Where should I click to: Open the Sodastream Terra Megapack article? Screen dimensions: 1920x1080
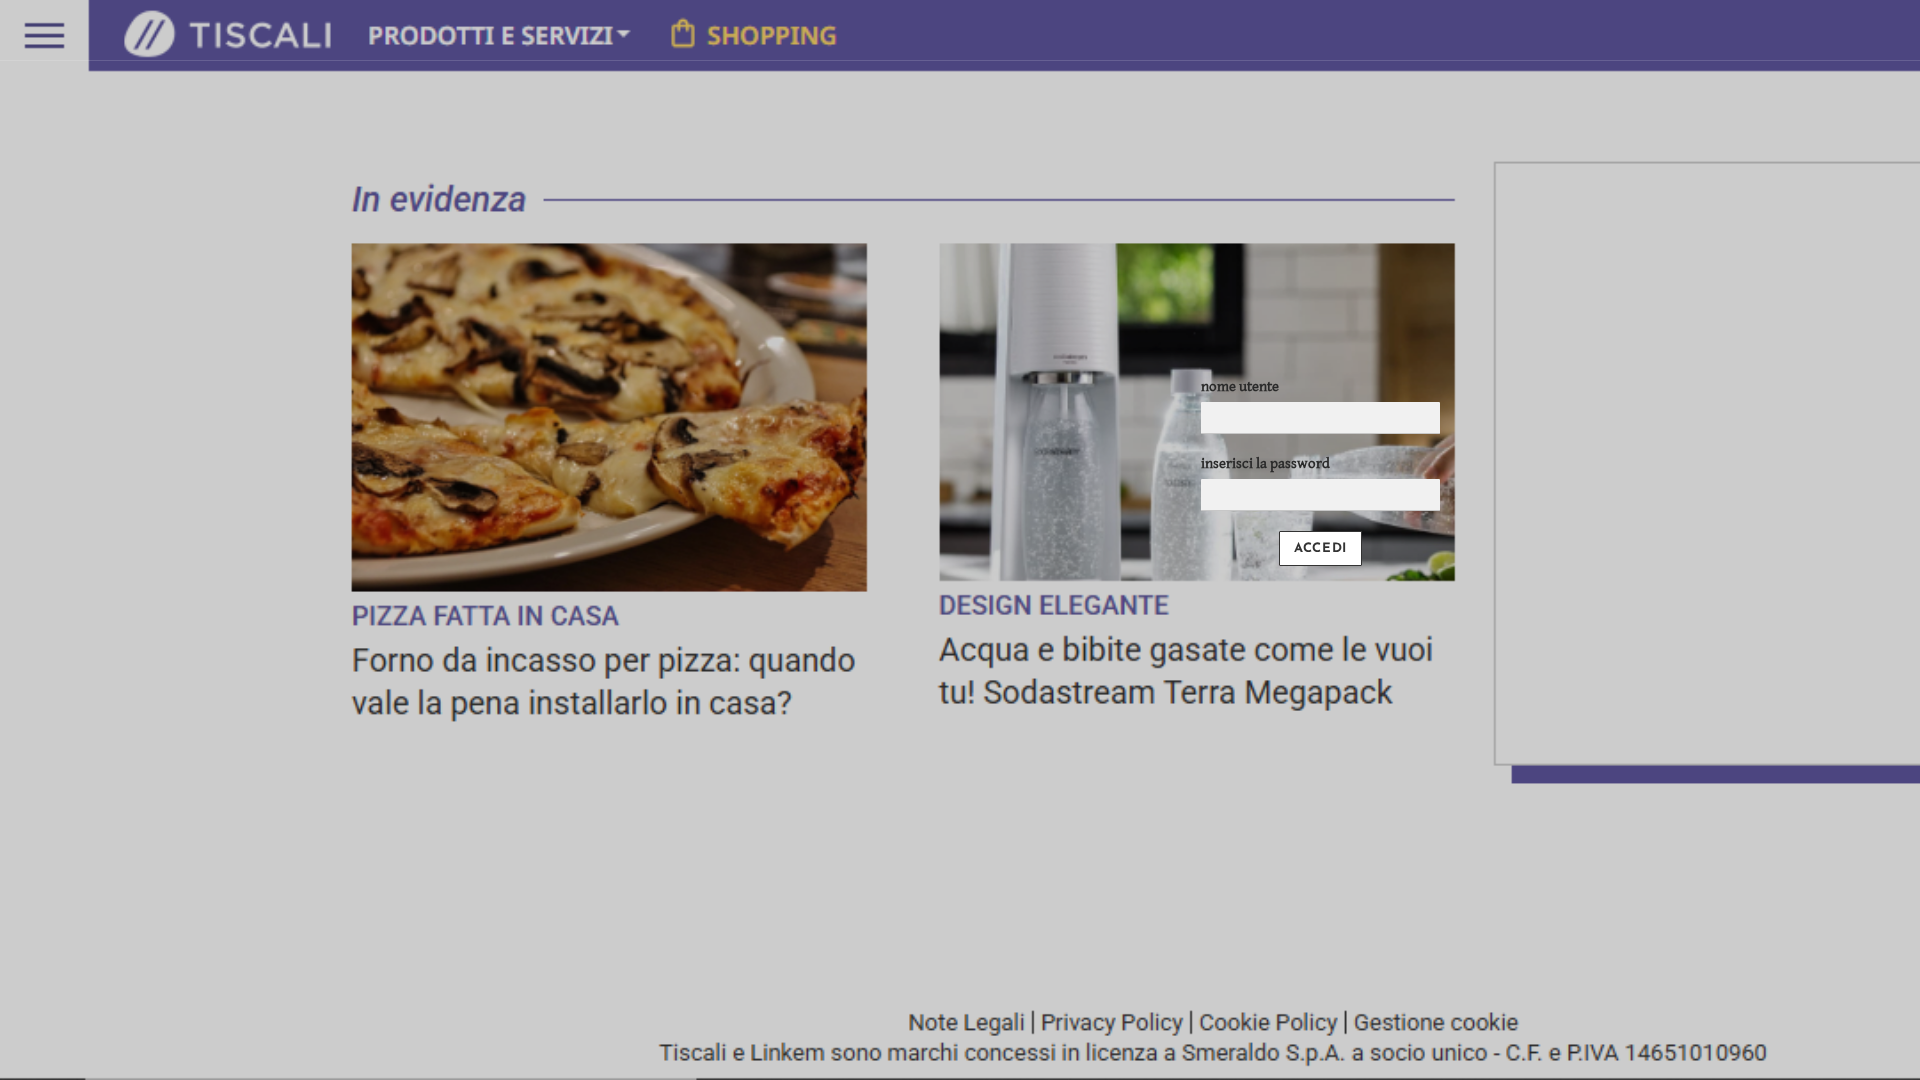tap(1185, 670)
